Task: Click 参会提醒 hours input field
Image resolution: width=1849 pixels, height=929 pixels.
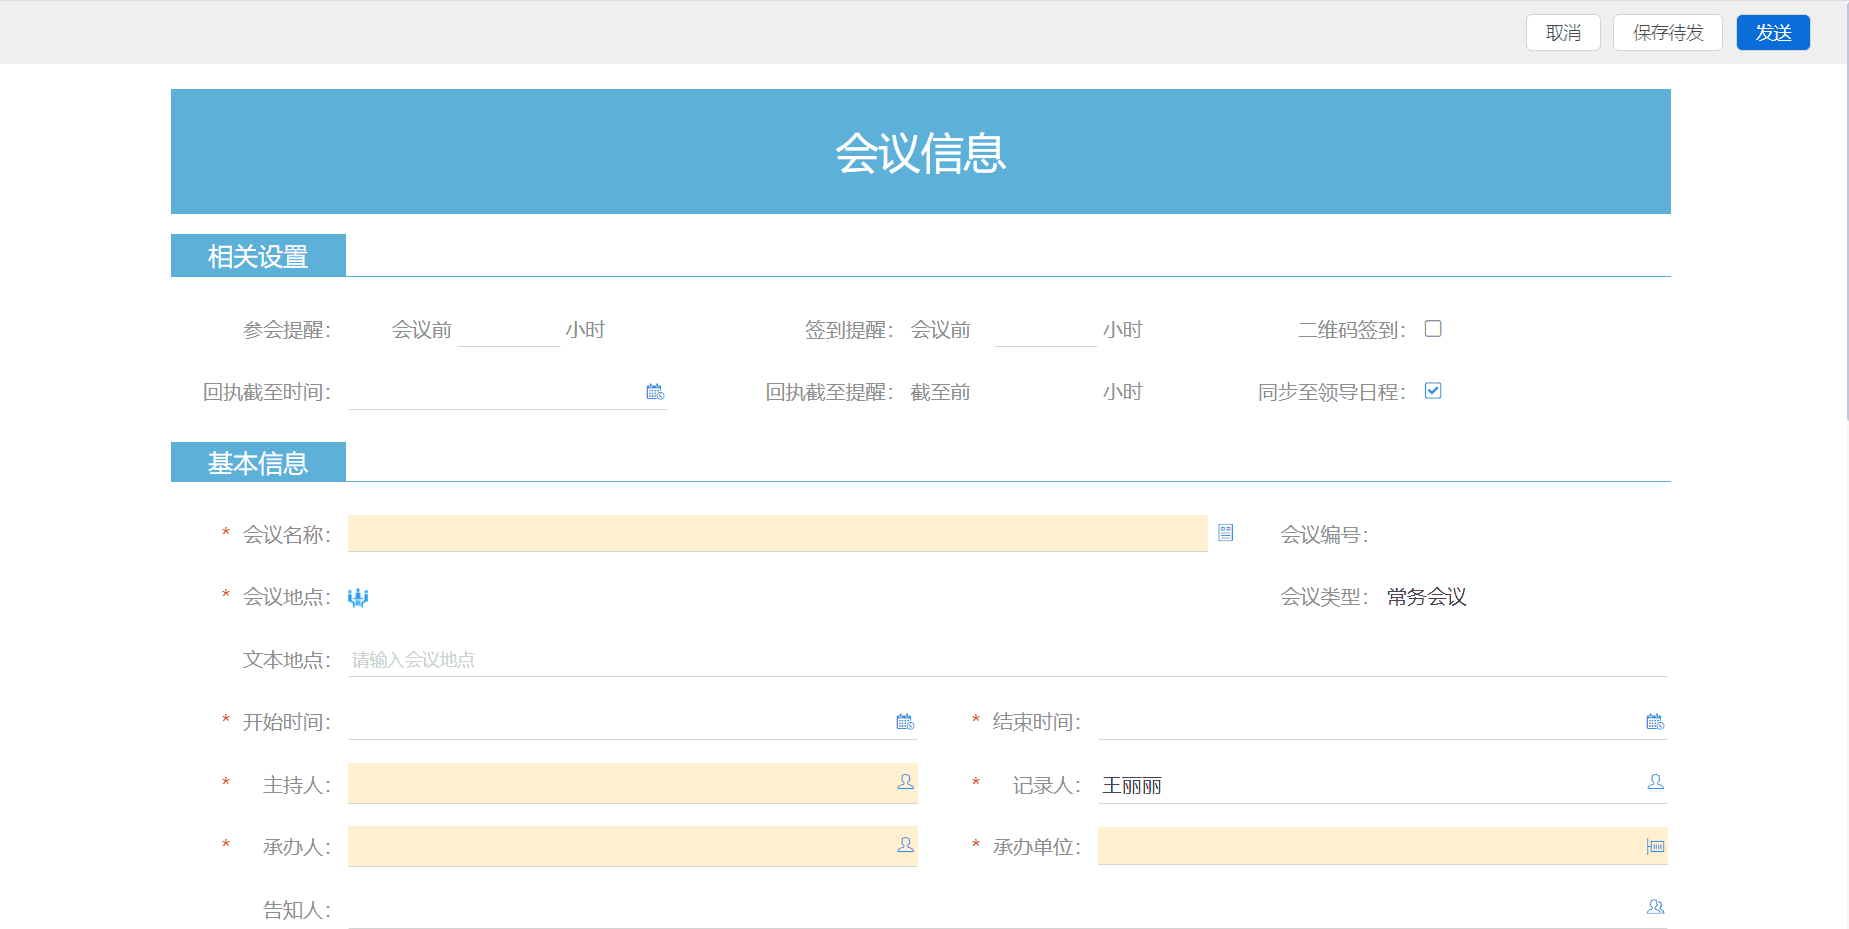Action: coord(508,330)
